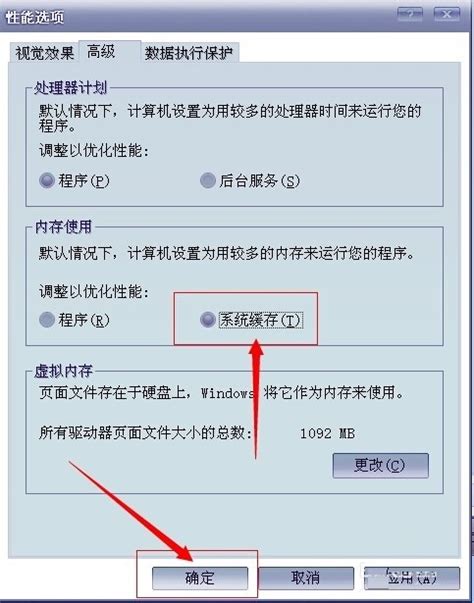Confirm with the 确定 button
The height and width of the screenshot is (603, 474).
(200, 578)
